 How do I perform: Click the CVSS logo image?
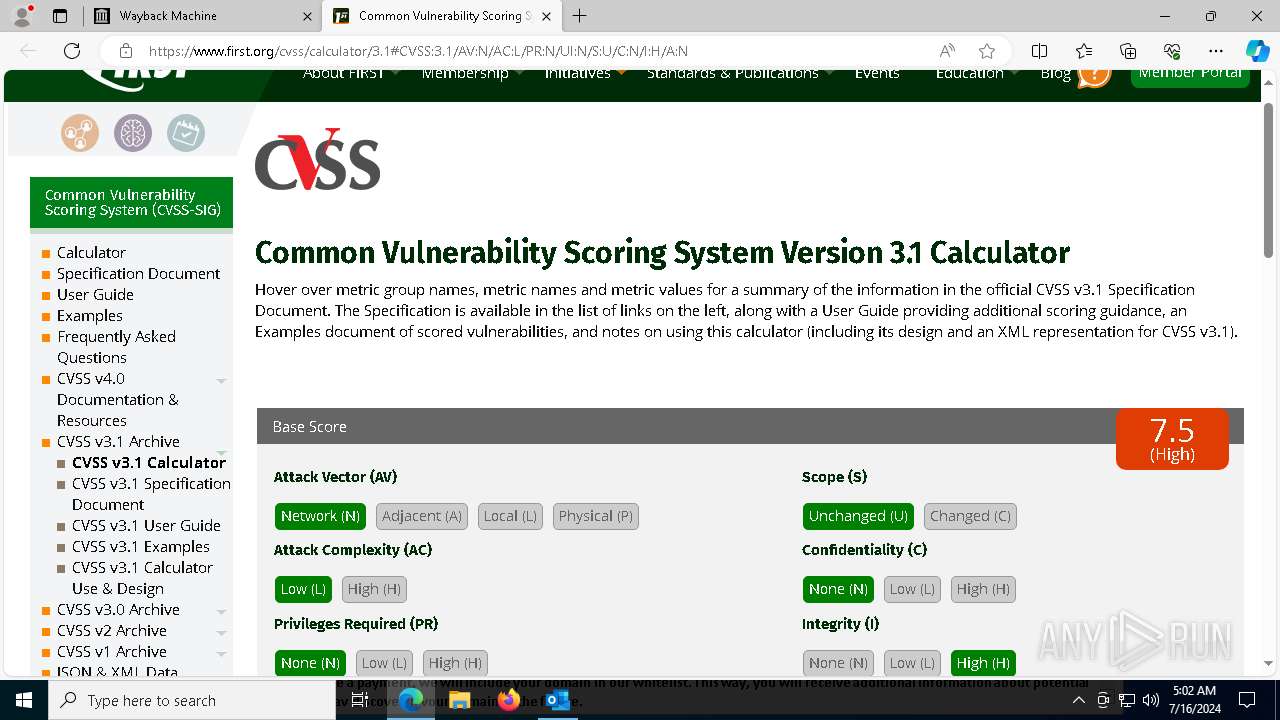pos(317,160)
